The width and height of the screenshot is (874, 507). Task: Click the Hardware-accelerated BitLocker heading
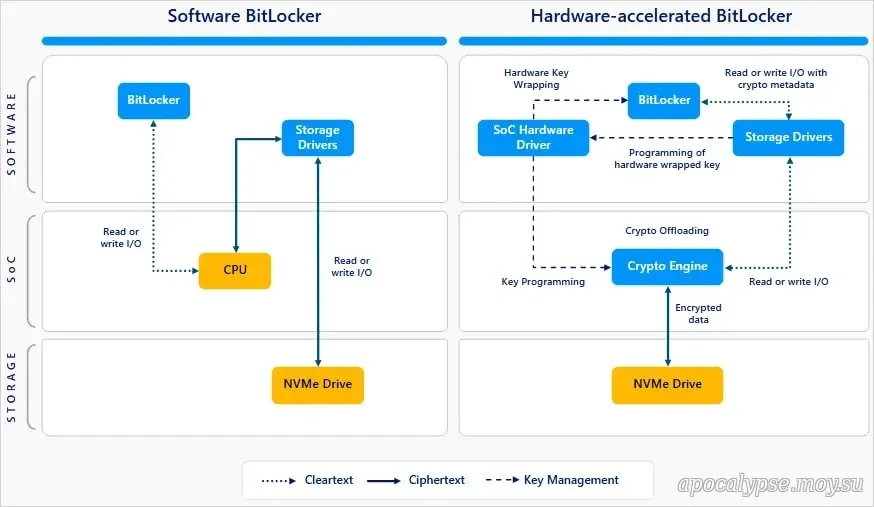tap(661, 16)
